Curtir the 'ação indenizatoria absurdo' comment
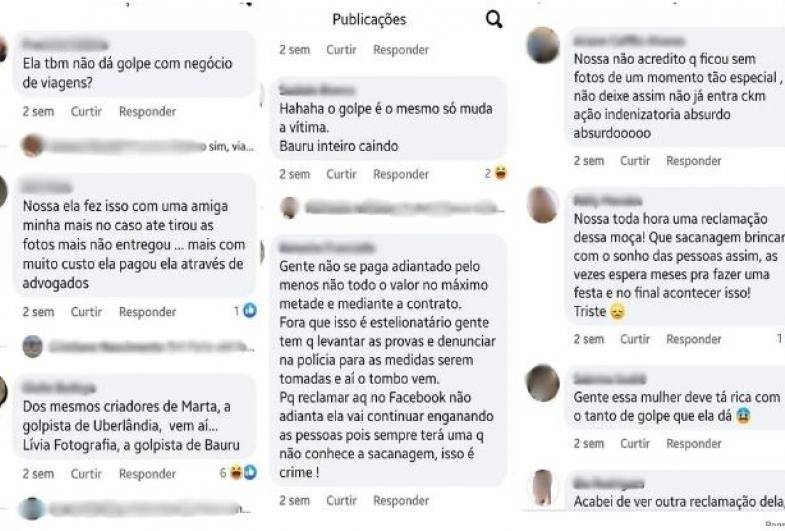The width and height of the screenshot is (785, 531). [x=635, y=161]
